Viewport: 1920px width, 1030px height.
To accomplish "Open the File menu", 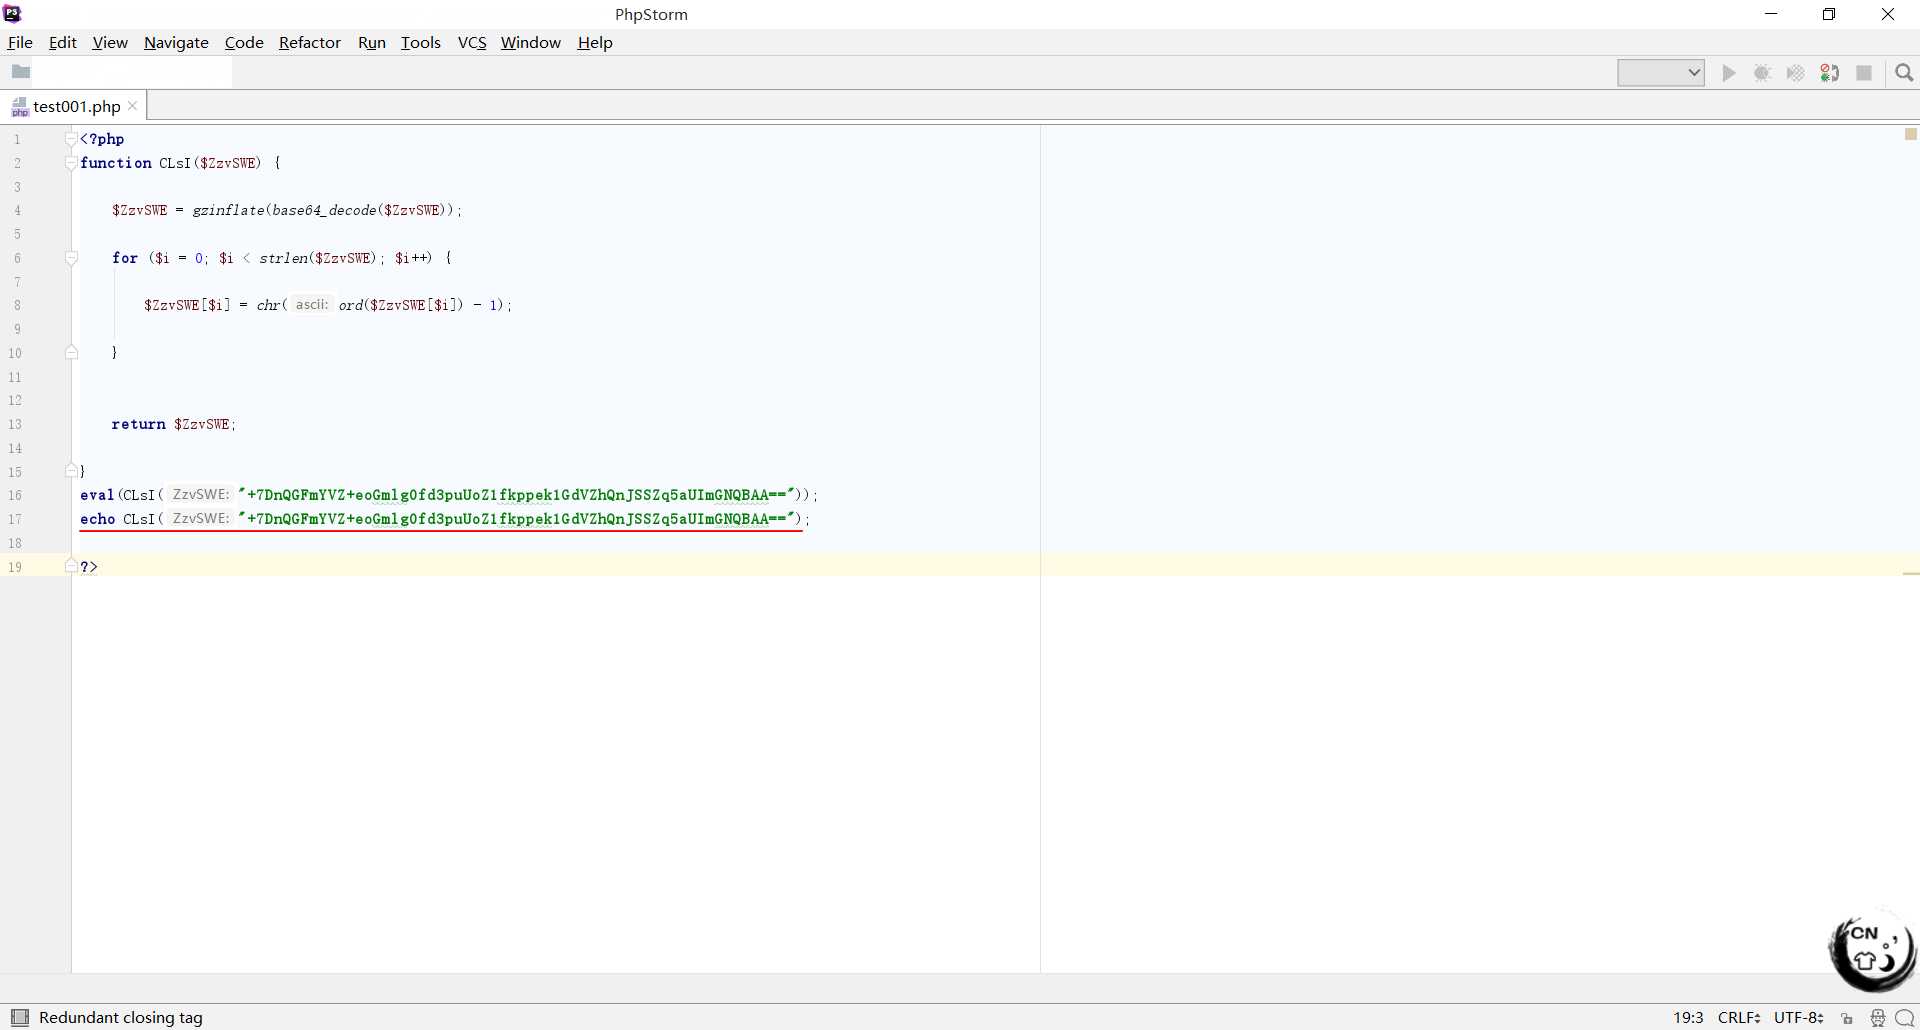I will point(20,42).
